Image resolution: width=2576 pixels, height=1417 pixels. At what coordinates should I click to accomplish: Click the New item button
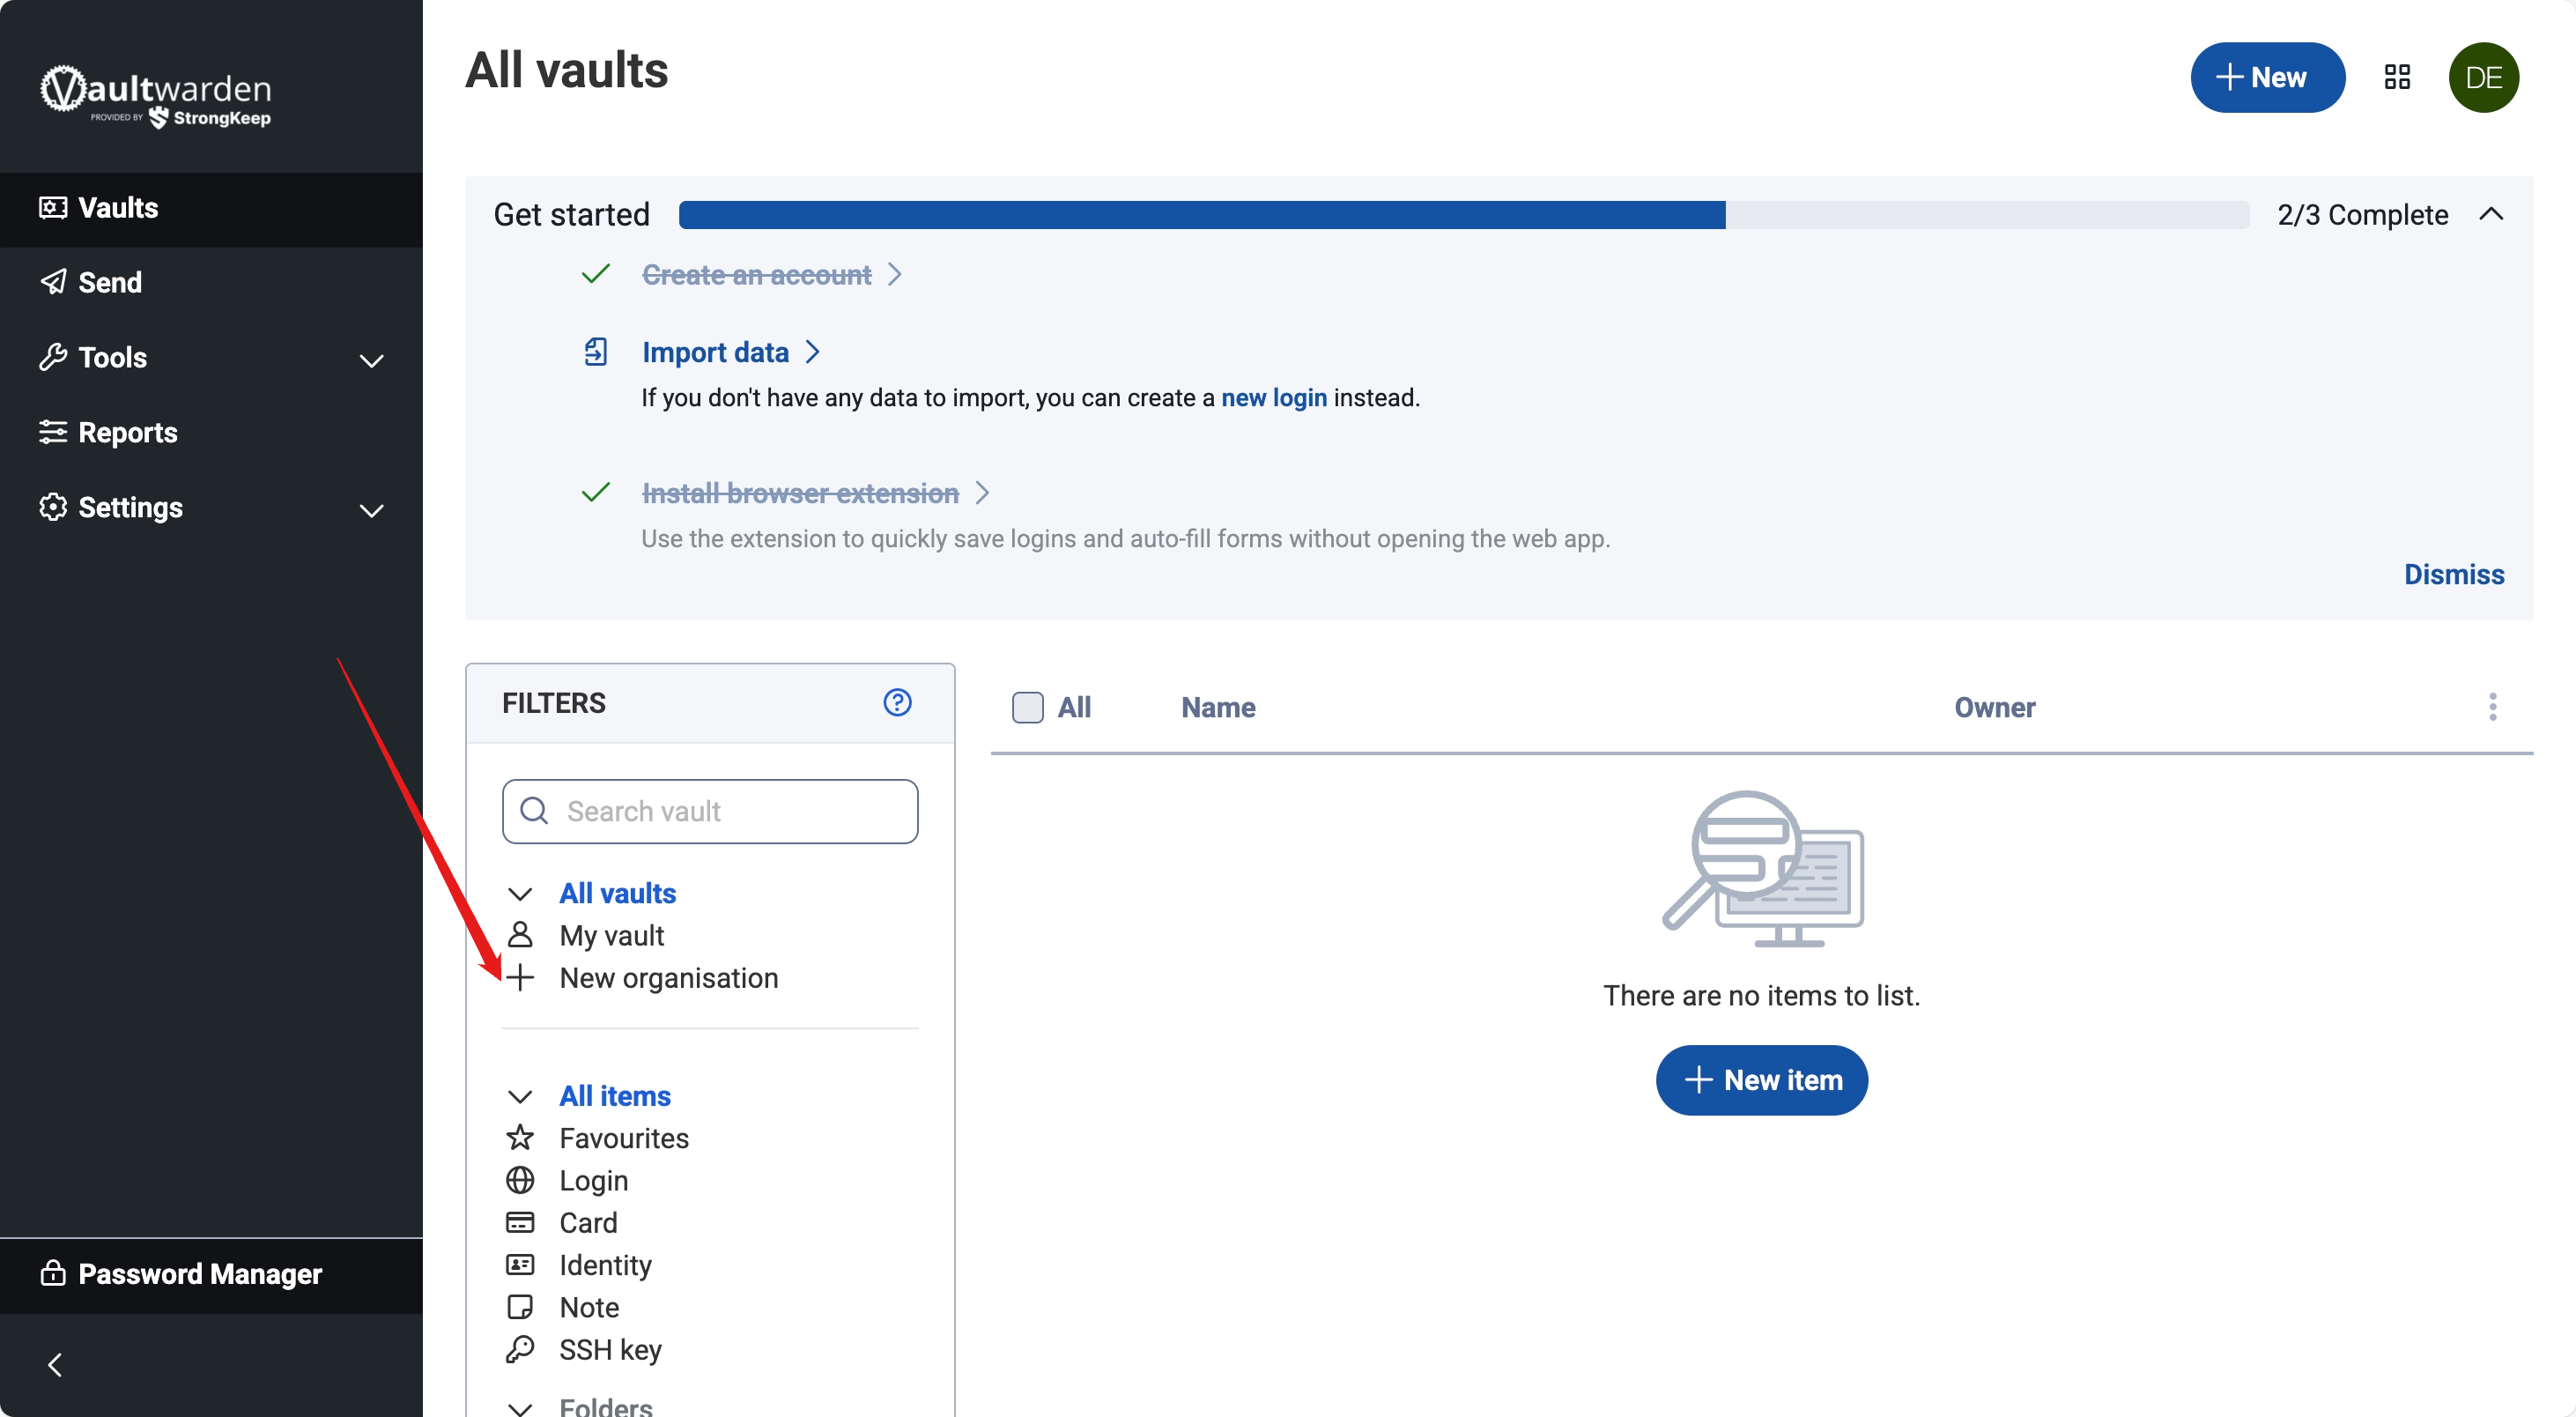[x=1761, y=1080]
